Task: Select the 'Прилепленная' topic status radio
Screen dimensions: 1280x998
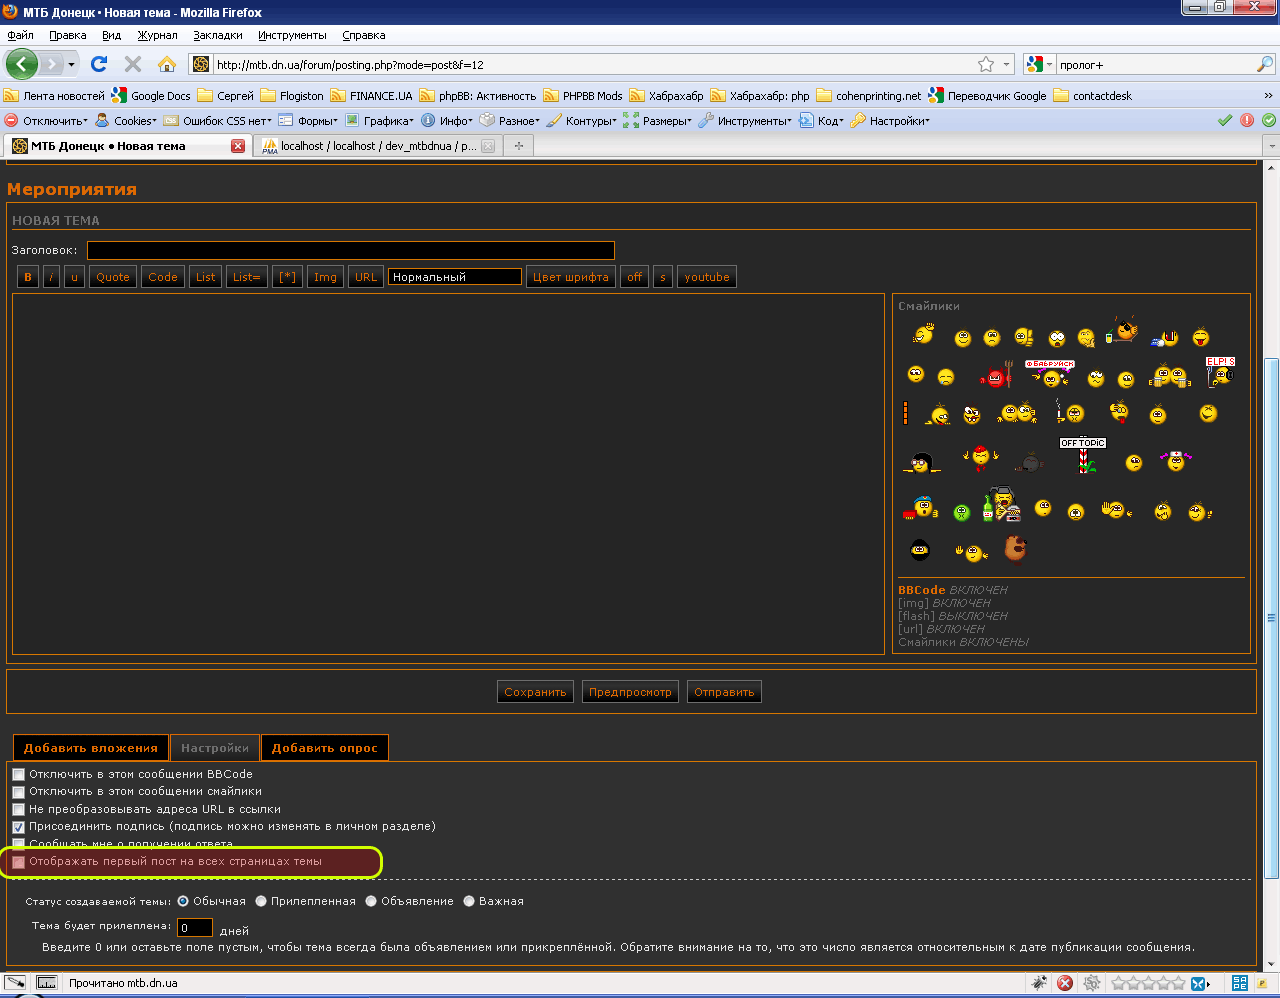Action: (x=261, y=901)
